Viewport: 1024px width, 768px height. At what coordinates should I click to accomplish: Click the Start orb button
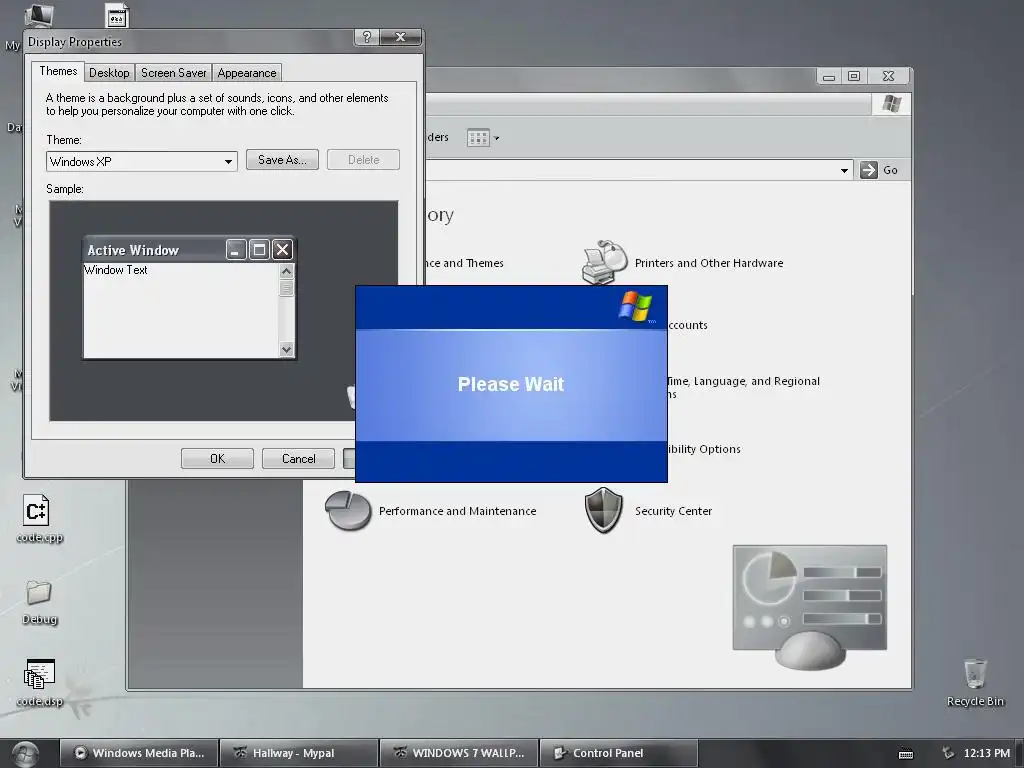click(25, 754)
